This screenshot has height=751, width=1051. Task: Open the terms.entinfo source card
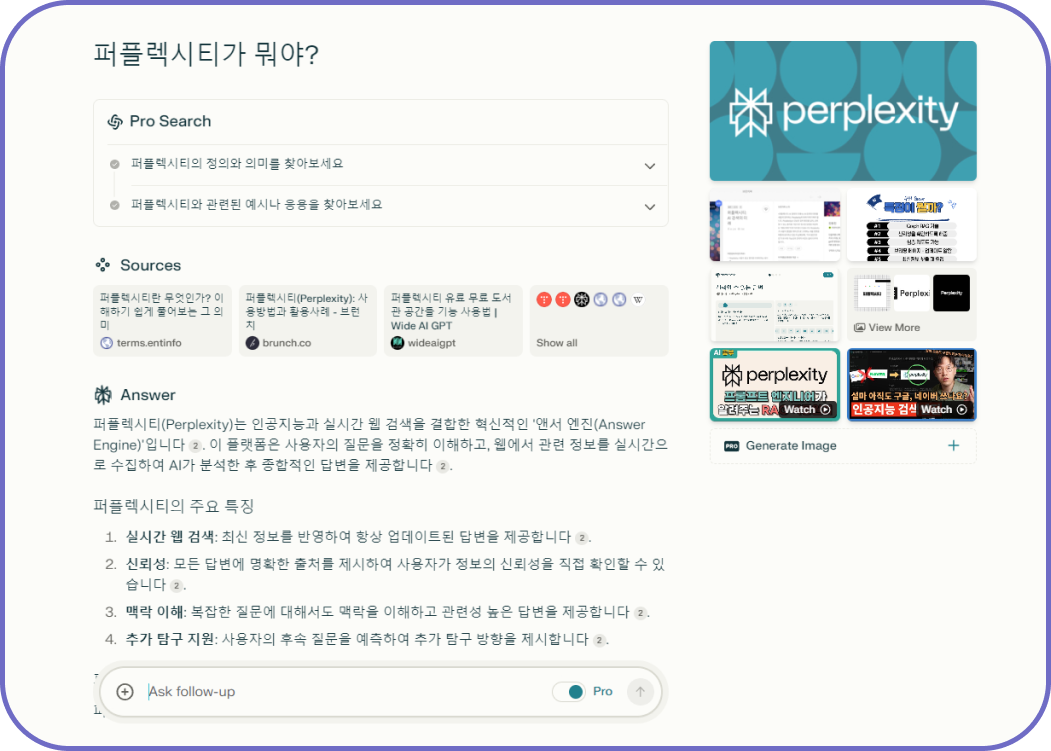(x=162, y=321)
